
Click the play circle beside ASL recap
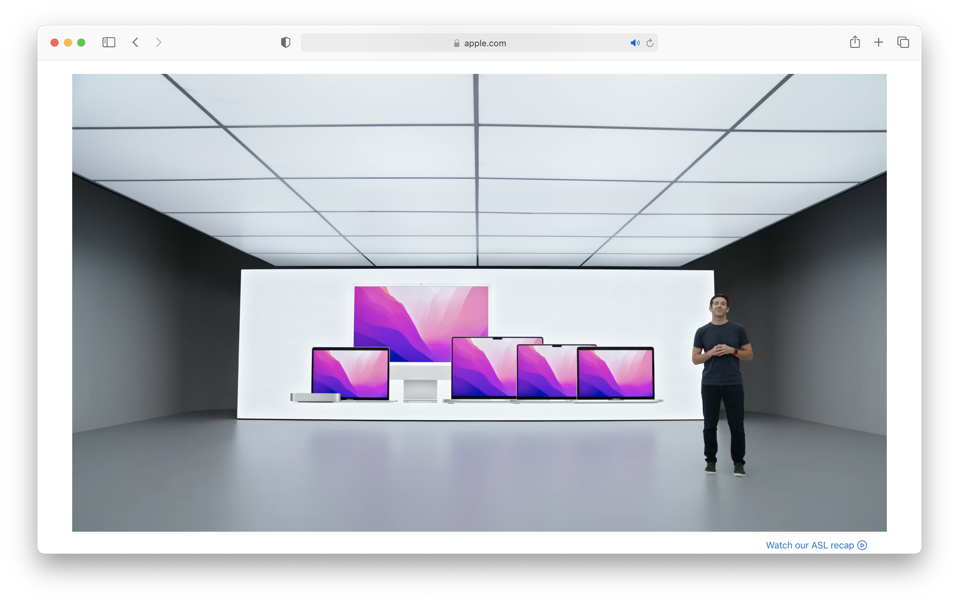click(x=862, y=545)
